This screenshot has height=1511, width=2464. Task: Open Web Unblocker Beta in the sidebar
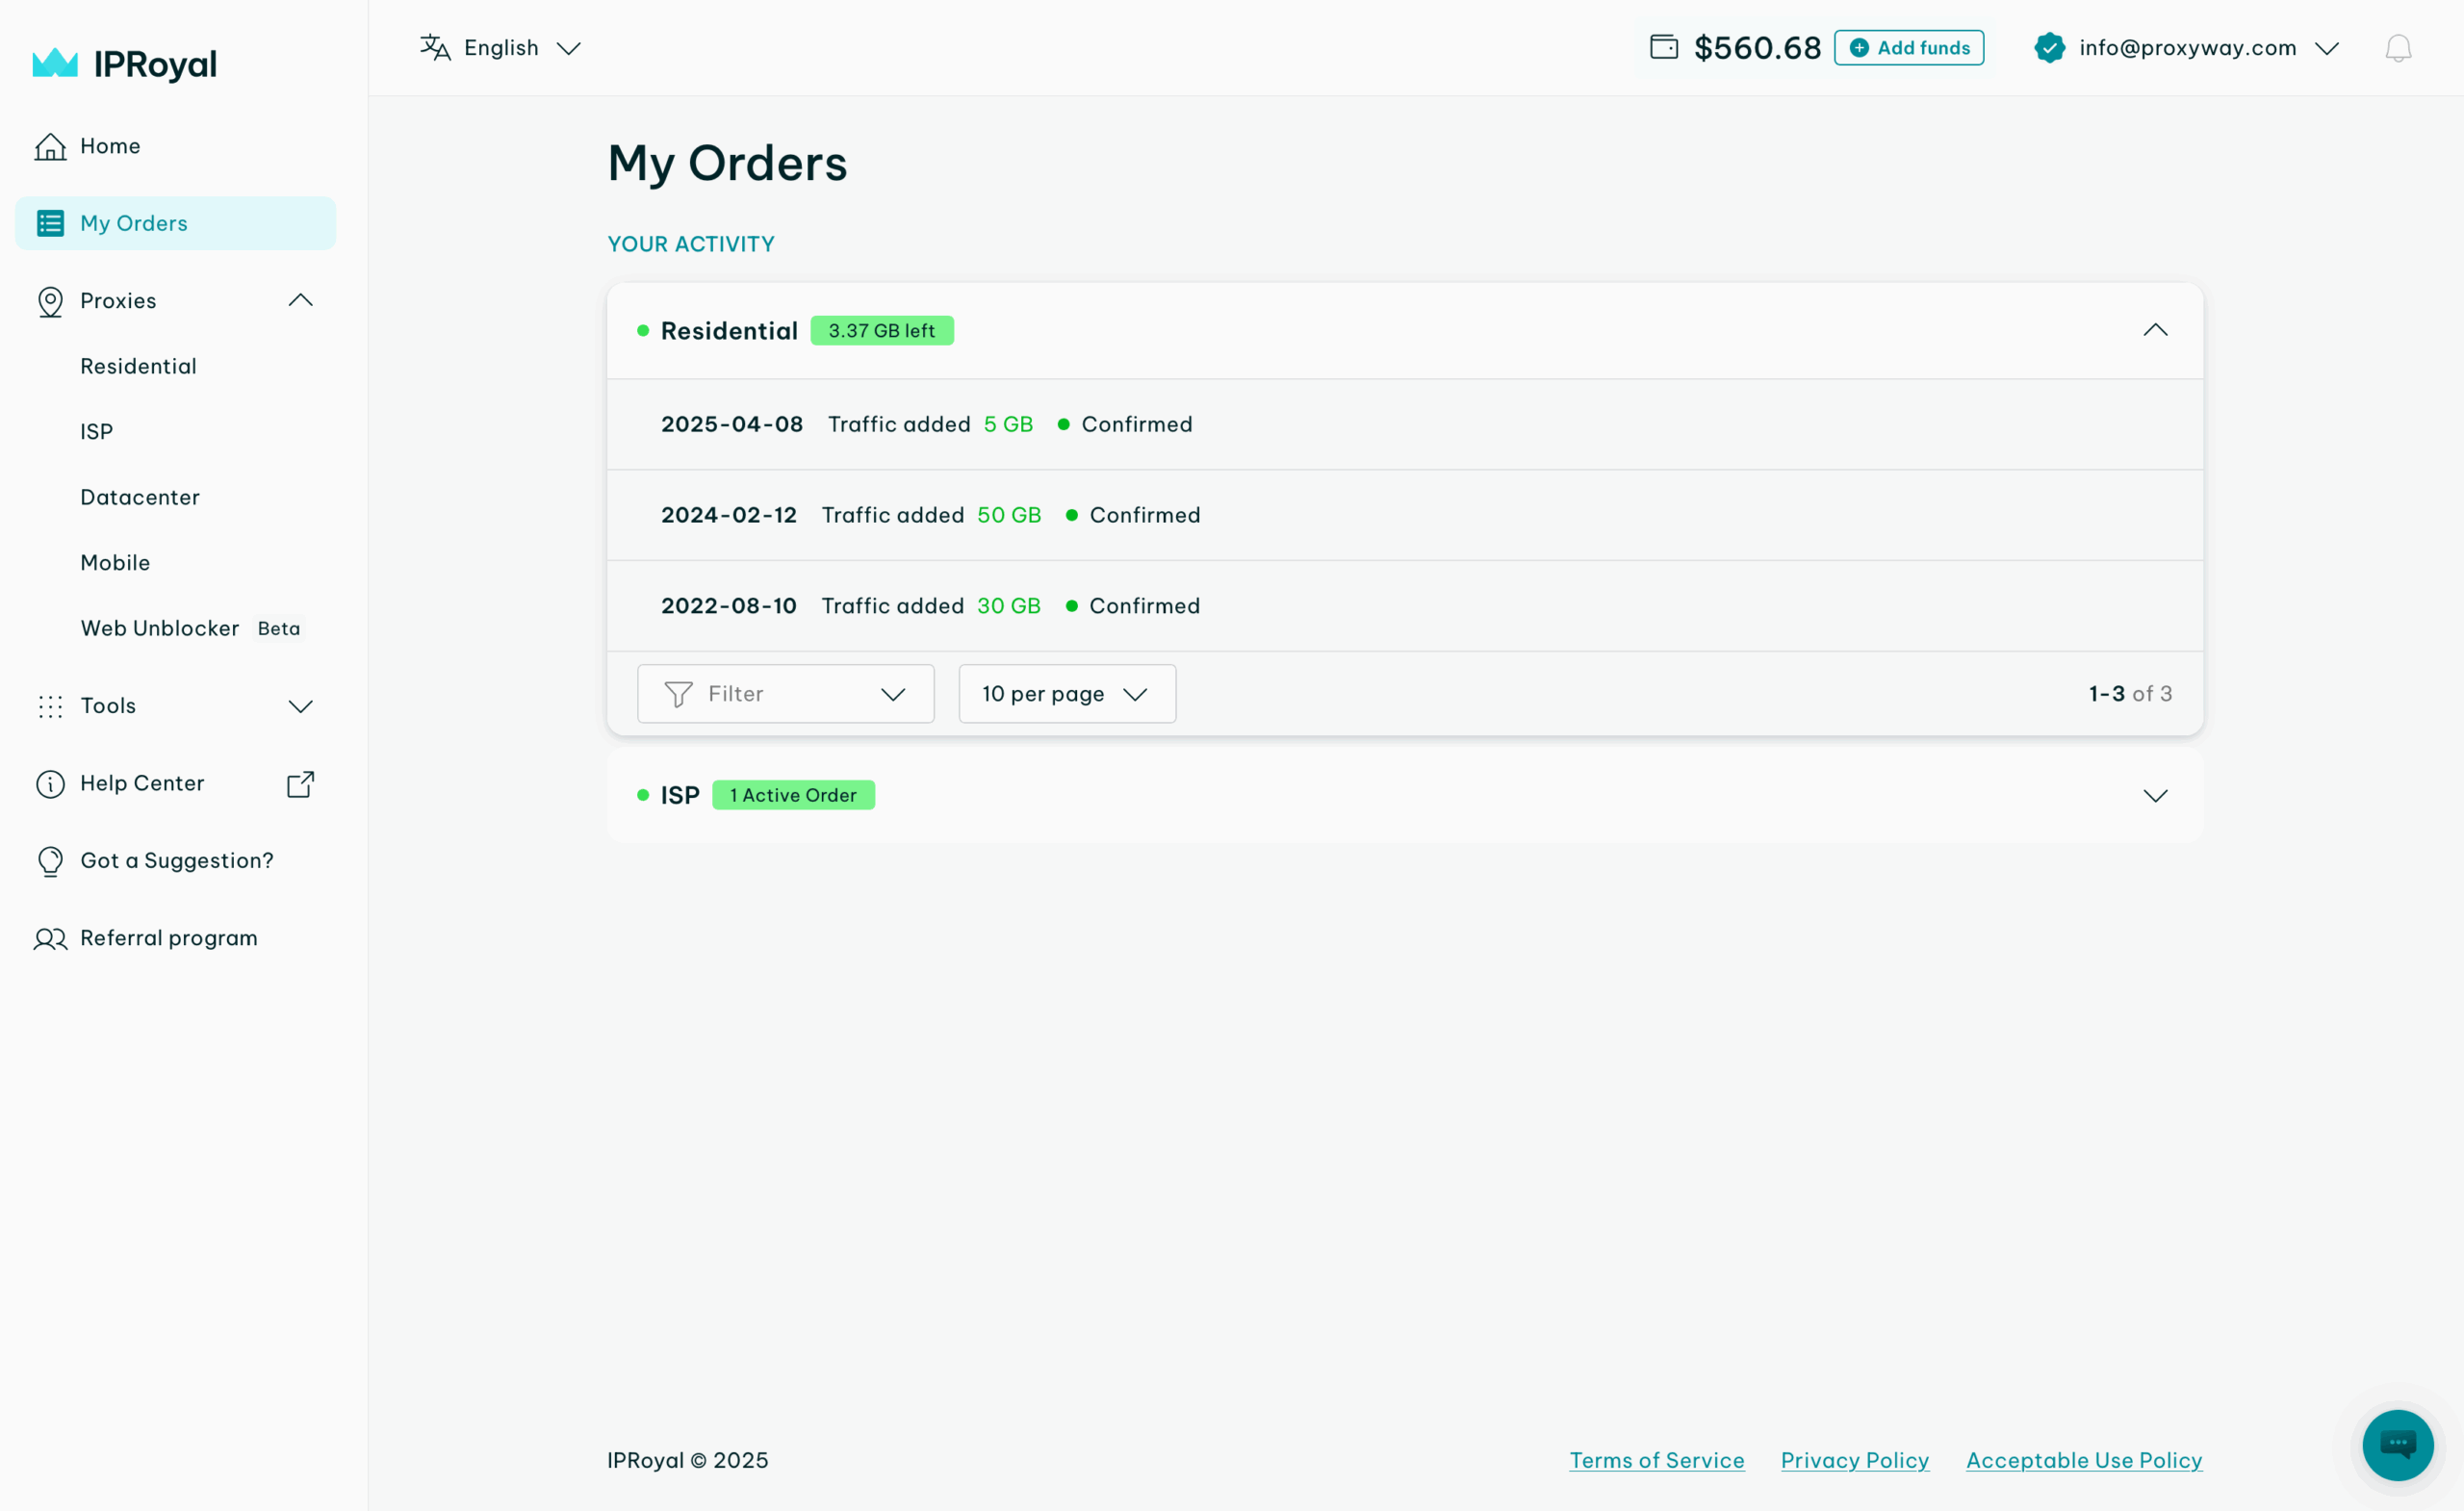click(x=190, y=628)
